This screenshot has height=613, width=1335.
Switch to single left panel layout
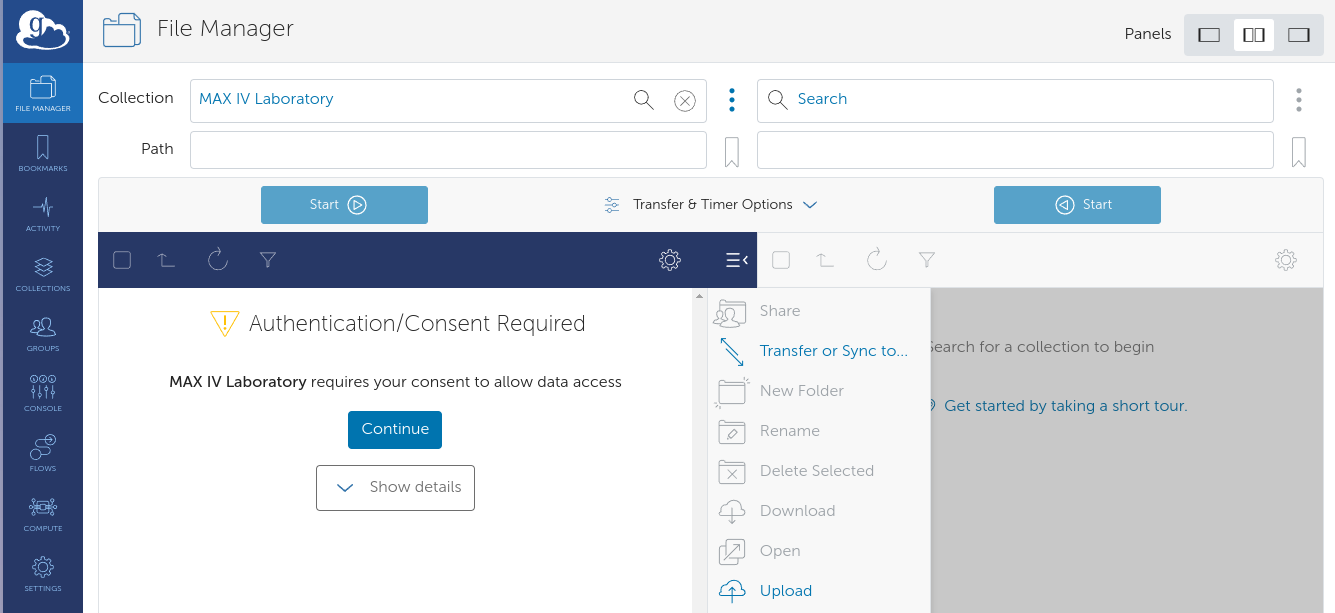pyautogui.click(x=1209, y=35)
